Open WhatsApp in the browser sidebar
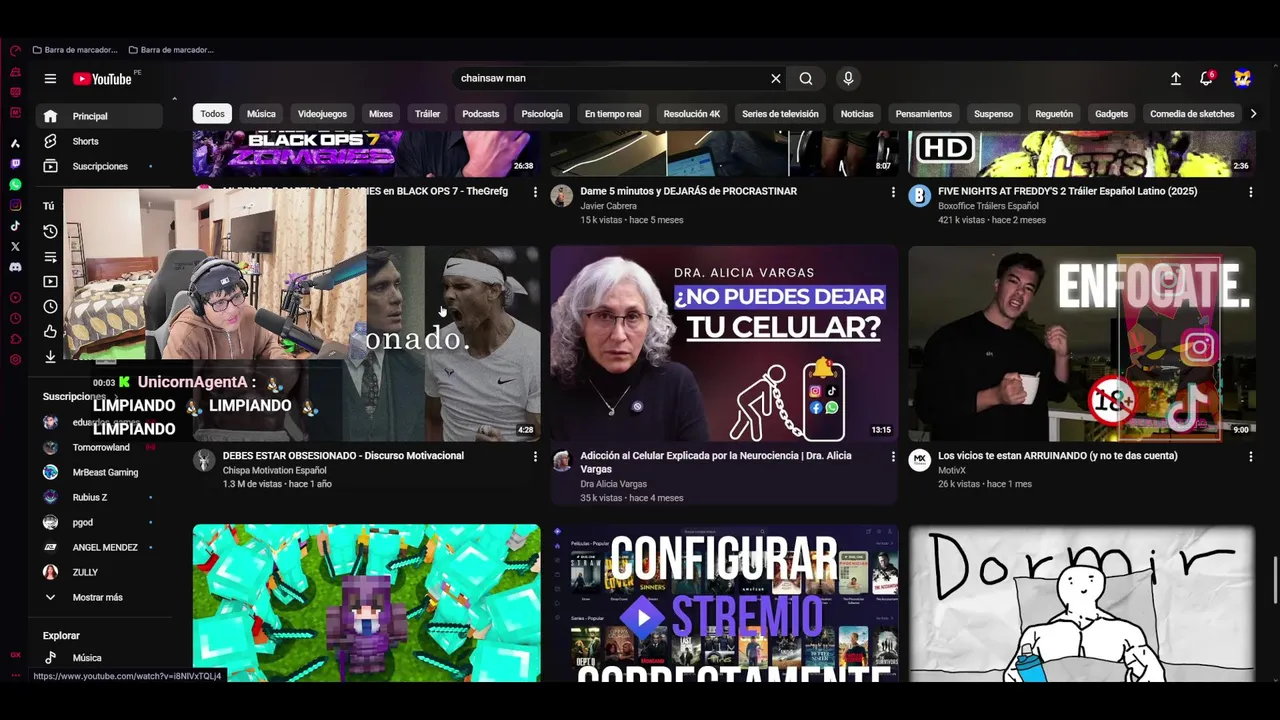 pyautogui.click(x=15, y=185)
